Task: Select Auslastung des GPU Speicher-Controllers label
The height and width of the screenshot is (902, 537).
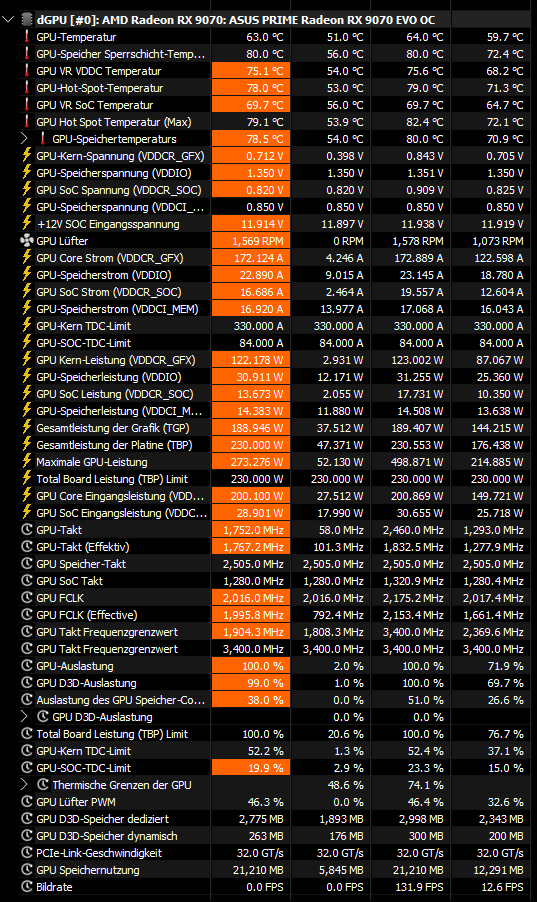Action: (120, 700)
